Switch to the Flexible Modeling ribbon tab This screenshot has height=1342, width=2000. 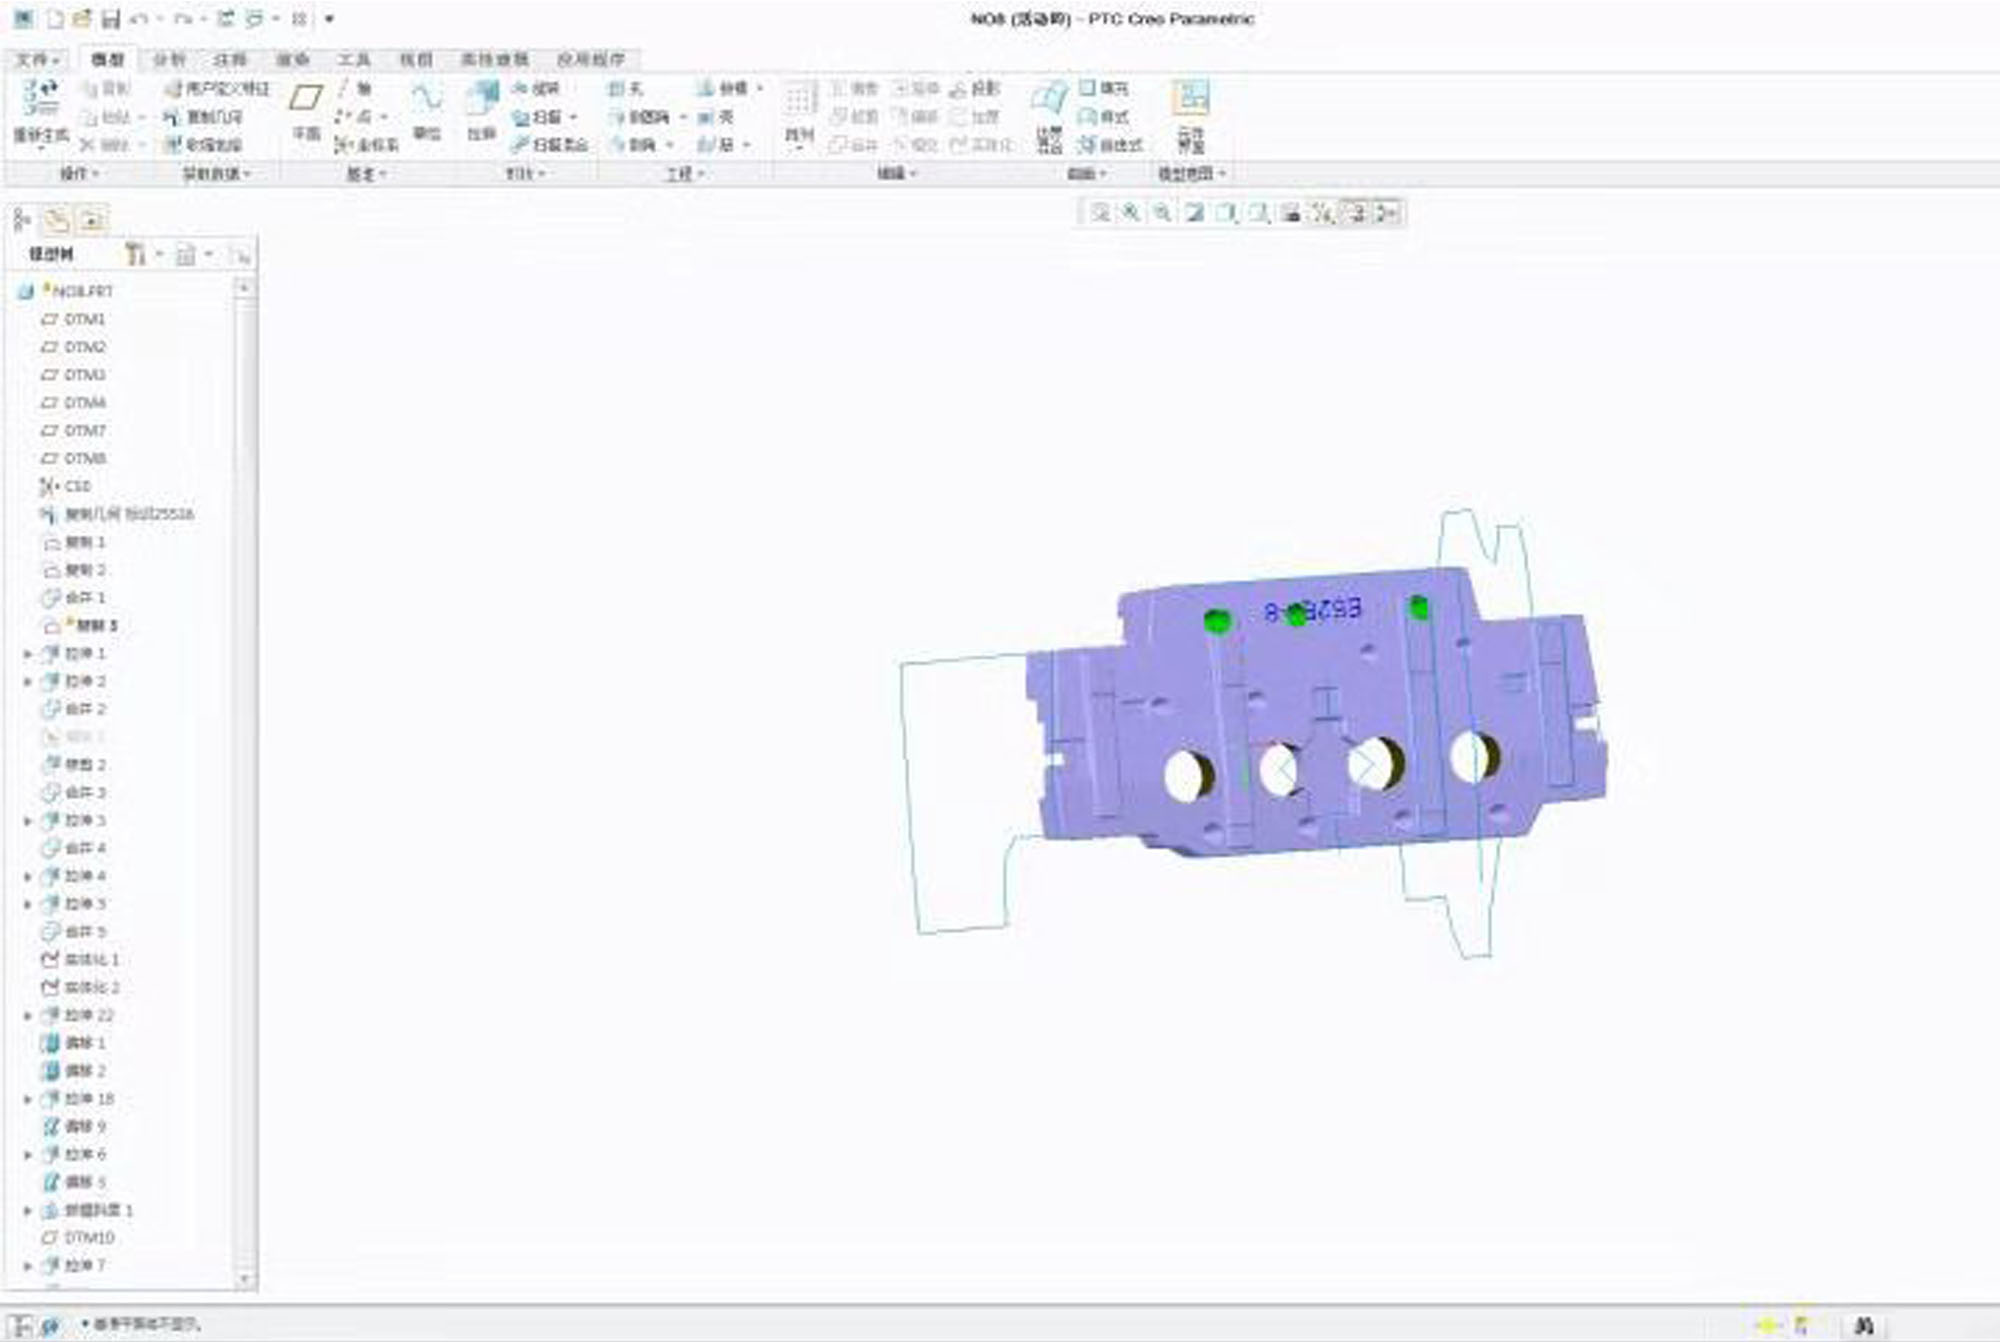494,60
